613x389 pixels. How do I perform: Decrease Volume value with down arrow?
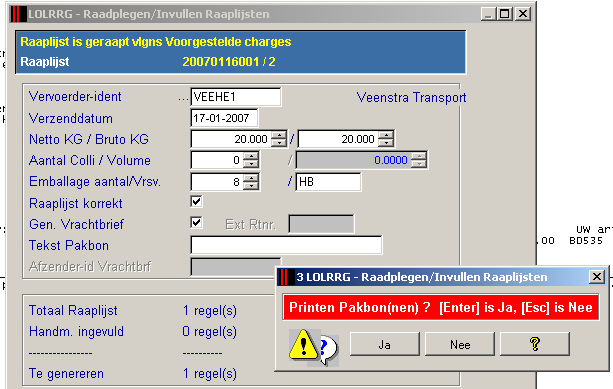(x=419, y=164)
